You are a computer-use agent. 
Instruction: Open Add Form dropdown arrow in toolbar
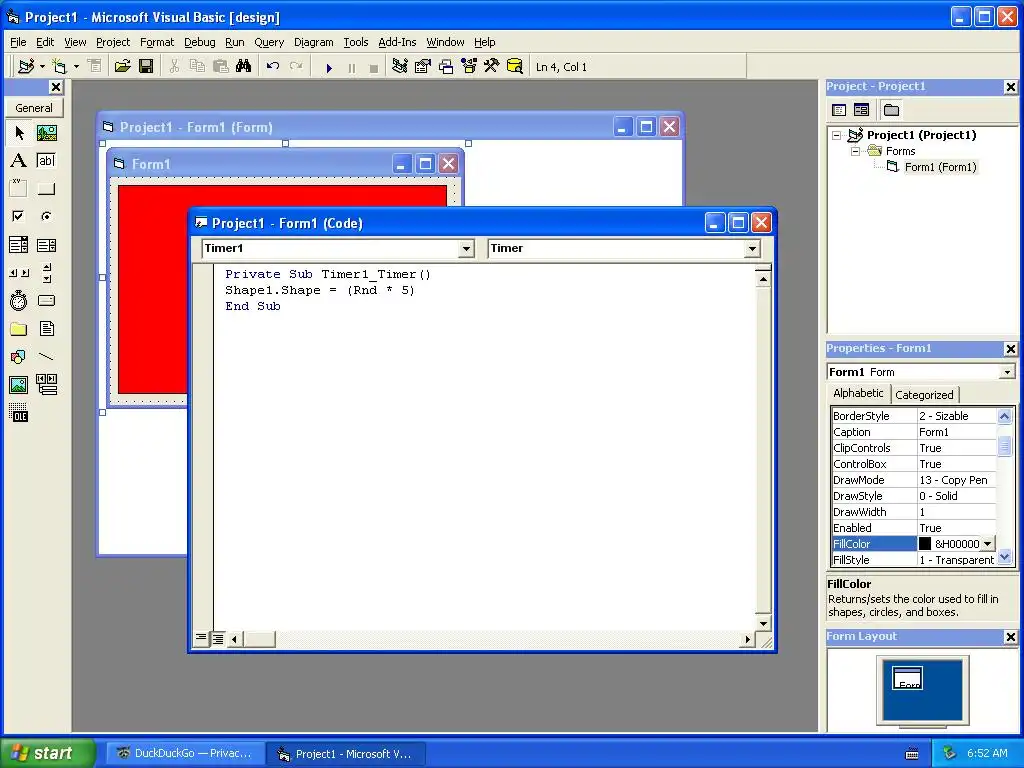tap(76, 67)
